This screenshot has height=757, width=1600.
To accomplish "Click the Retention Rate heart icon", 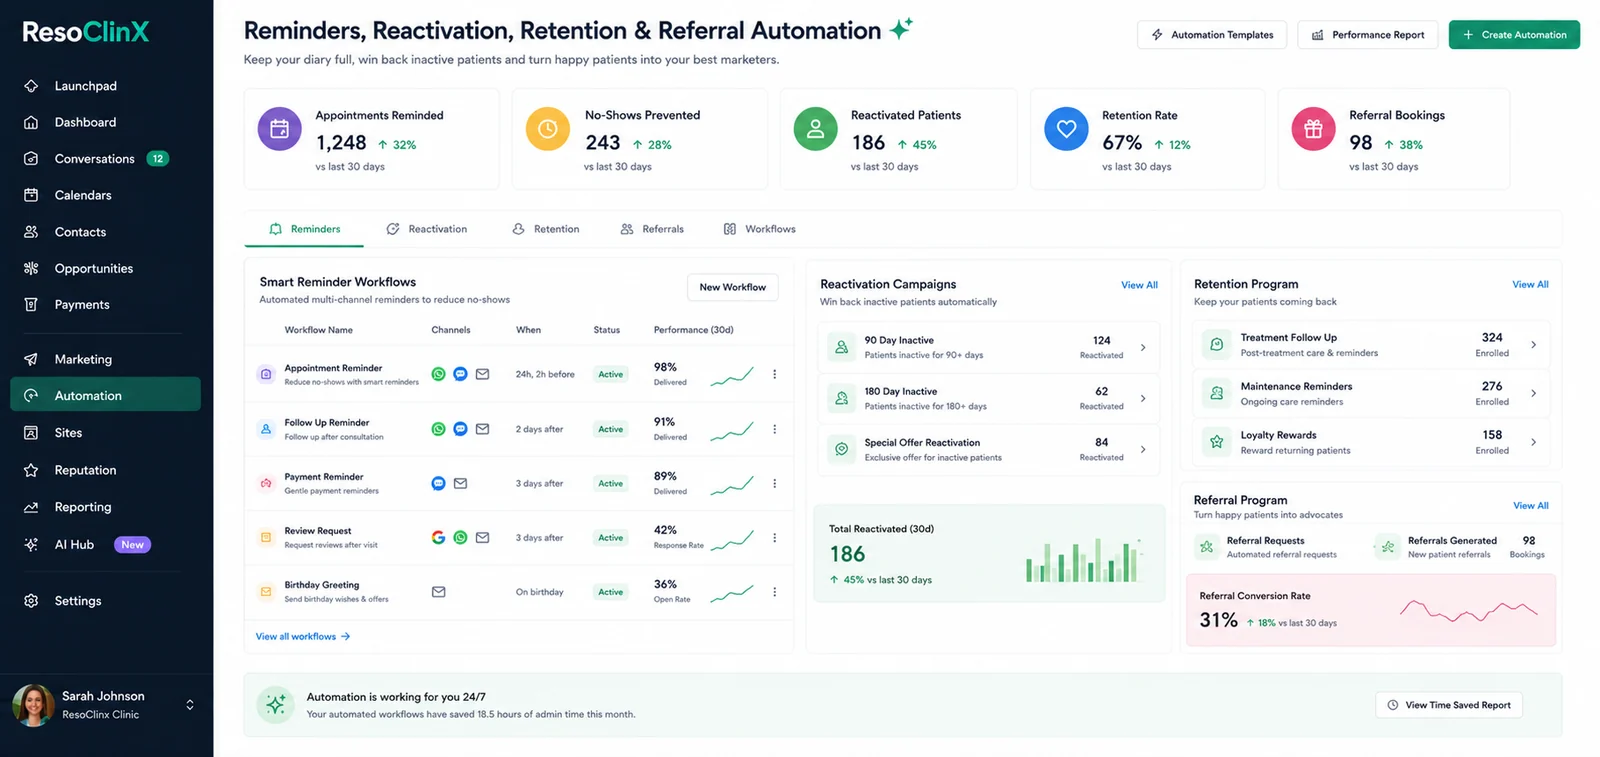I will click(1066, 129).
